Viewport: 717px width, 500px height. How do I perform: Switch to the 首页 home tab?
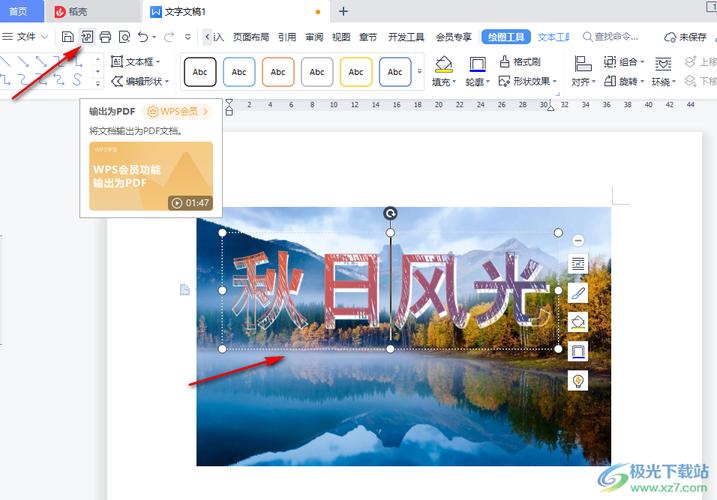pyautogui.click(x=19, y=11)
